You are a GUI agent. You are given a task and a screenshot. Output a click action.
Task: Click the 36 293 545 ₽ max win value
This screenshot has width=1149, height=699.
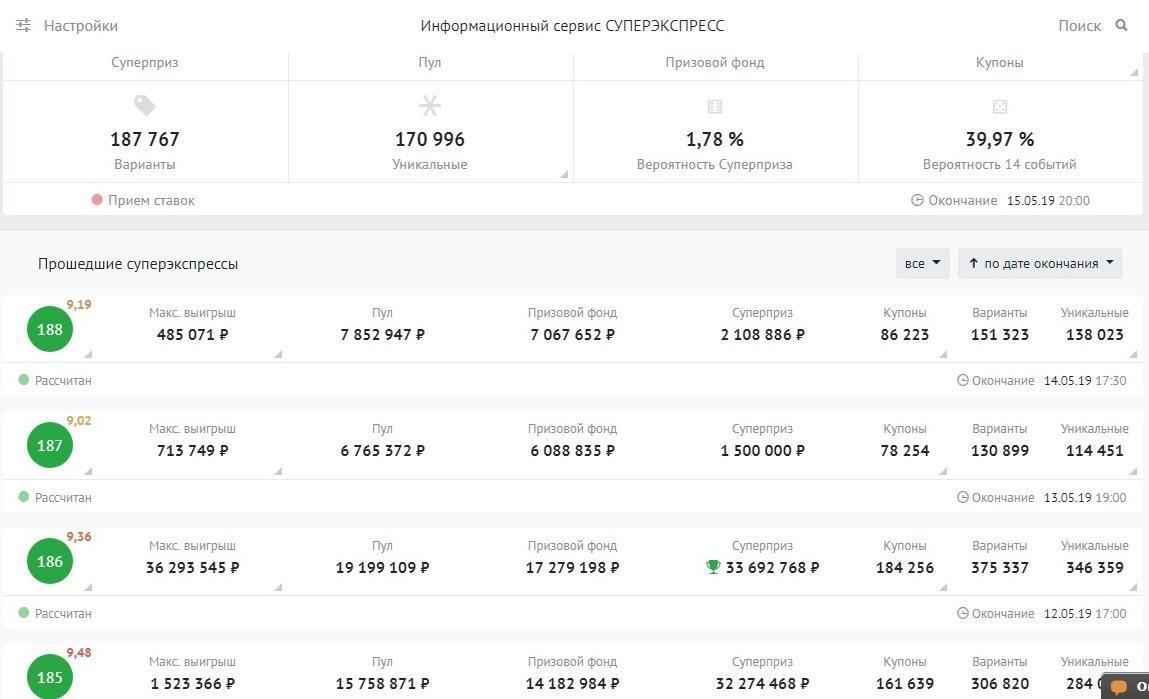(192, 568)
